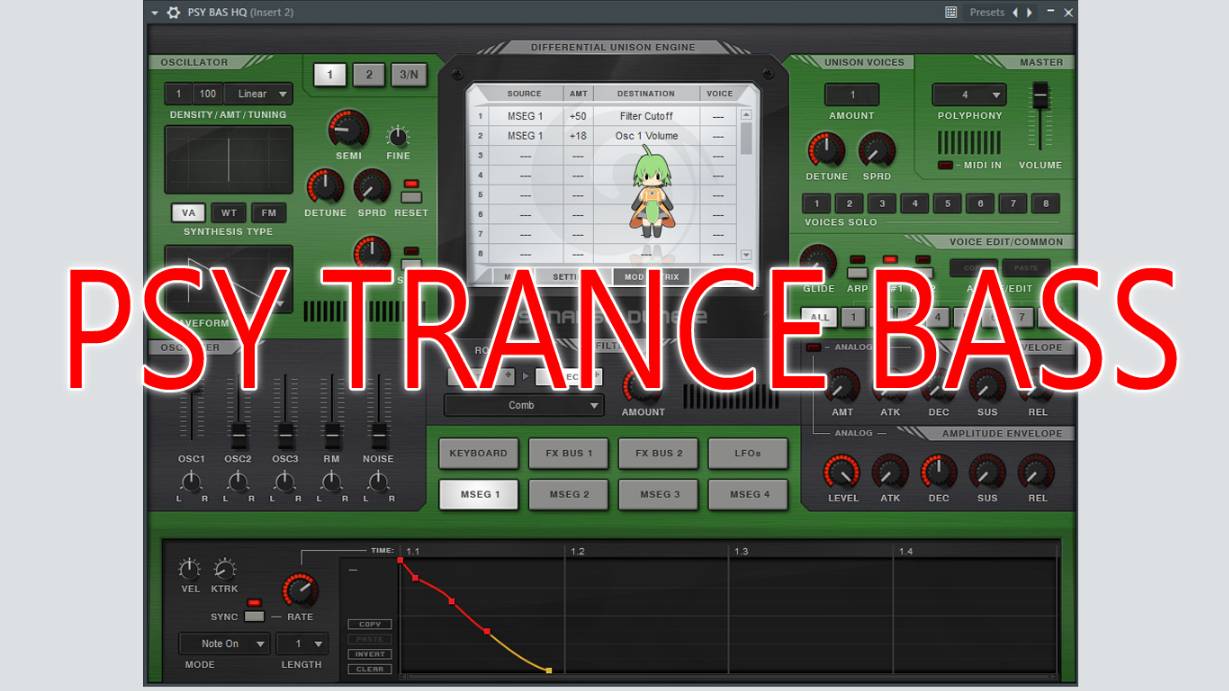The image size is (1229, 691).
Task: Click the amplitude envelope DEC knob
Action: click(938, 472)
